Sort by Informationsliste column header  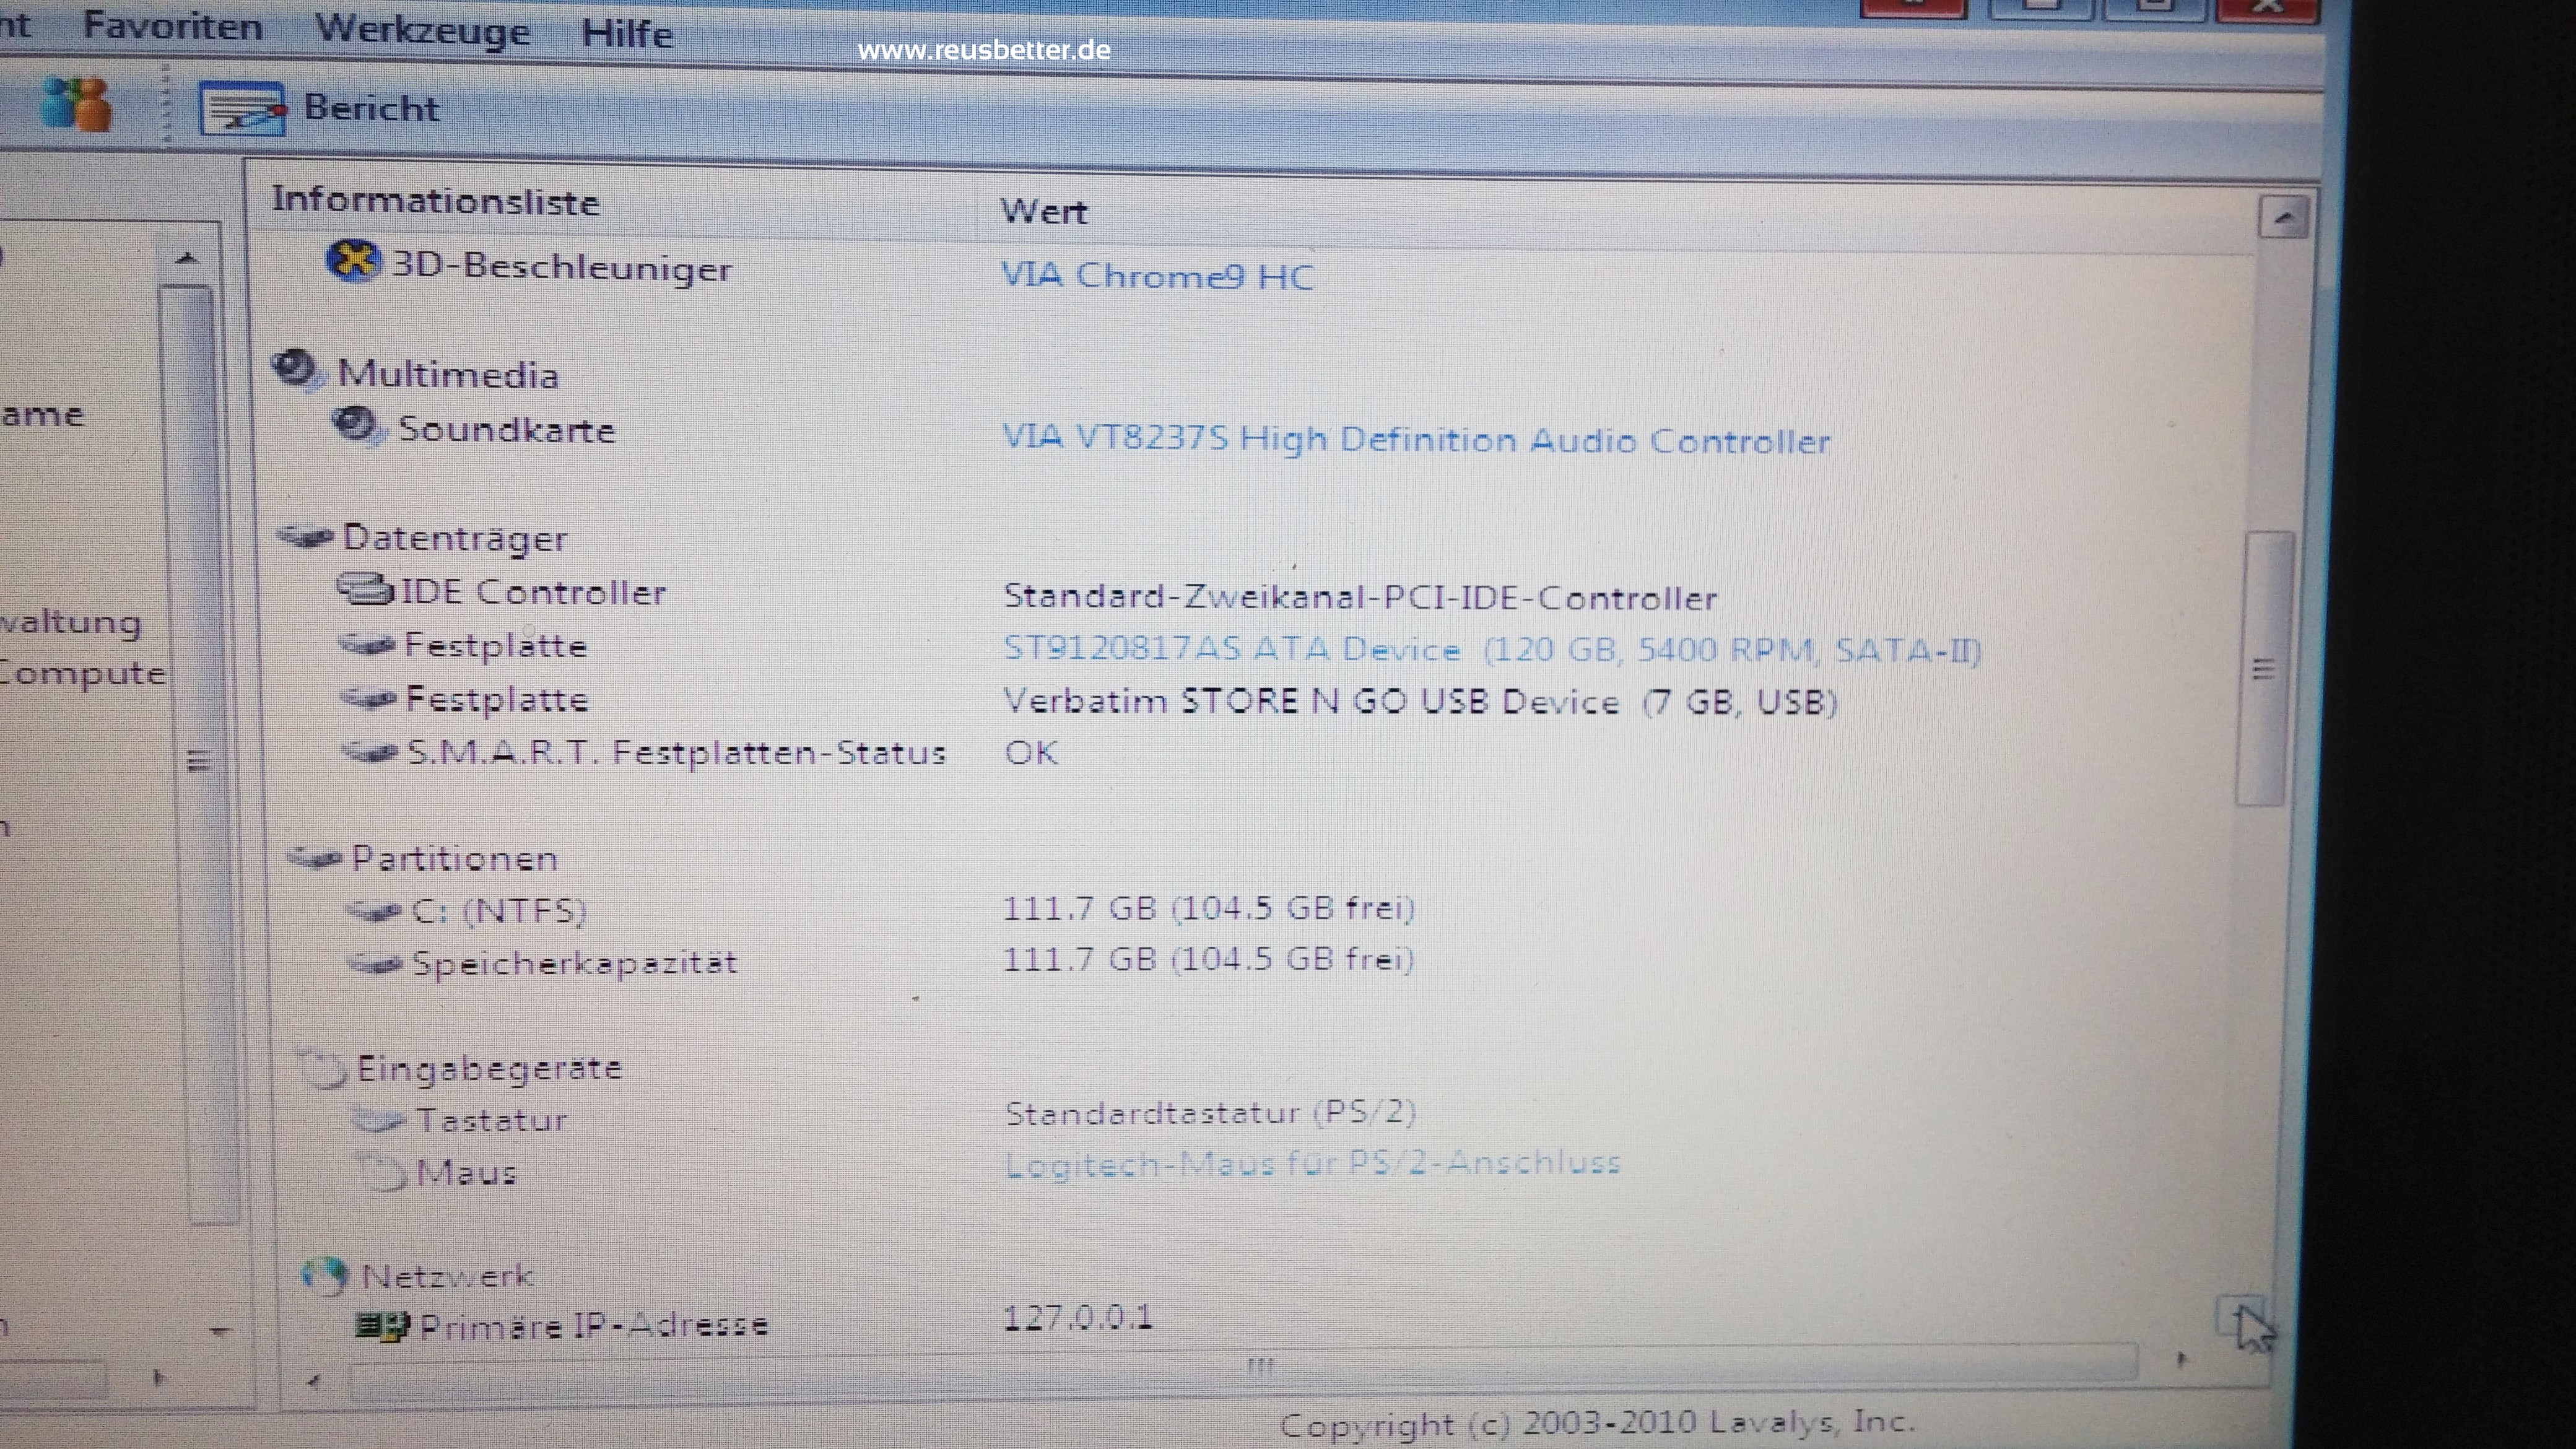pos(435,201)
